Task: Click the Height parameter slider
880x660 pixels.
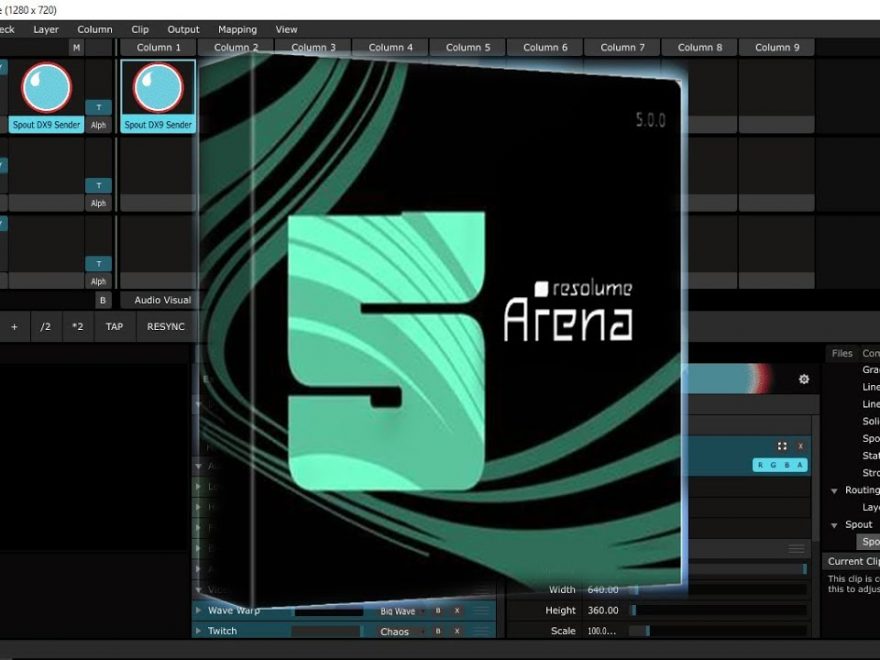Action: [717, 611]
